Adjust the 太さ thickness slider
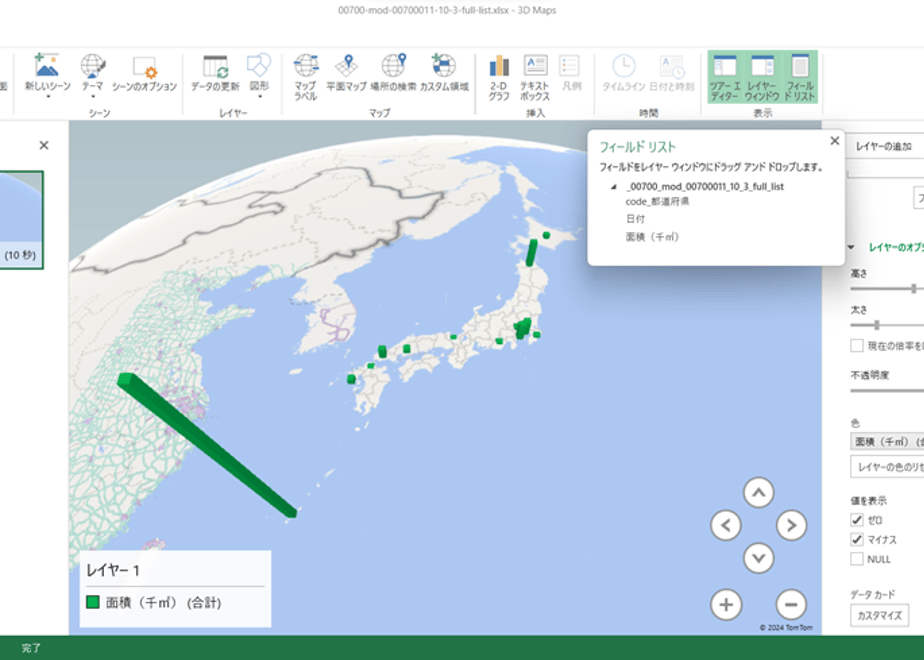 (x=877, y=325)
